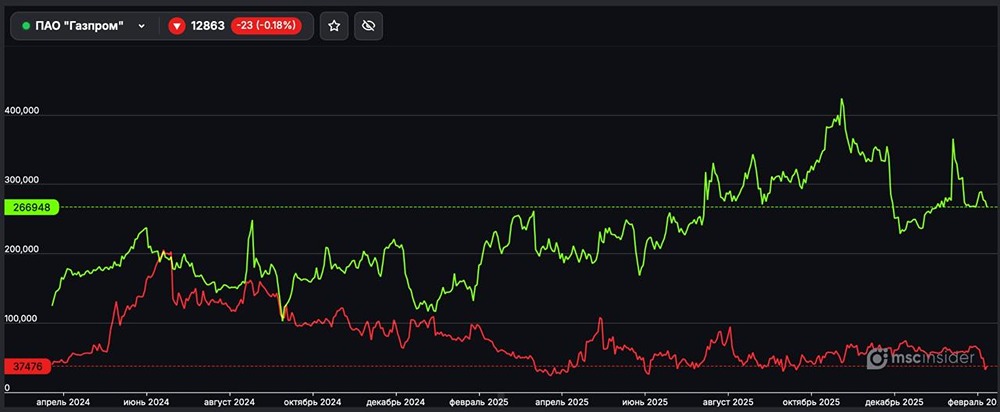Click the 400,000 y-axis label
1000x412 pixels.
point(22,111)
